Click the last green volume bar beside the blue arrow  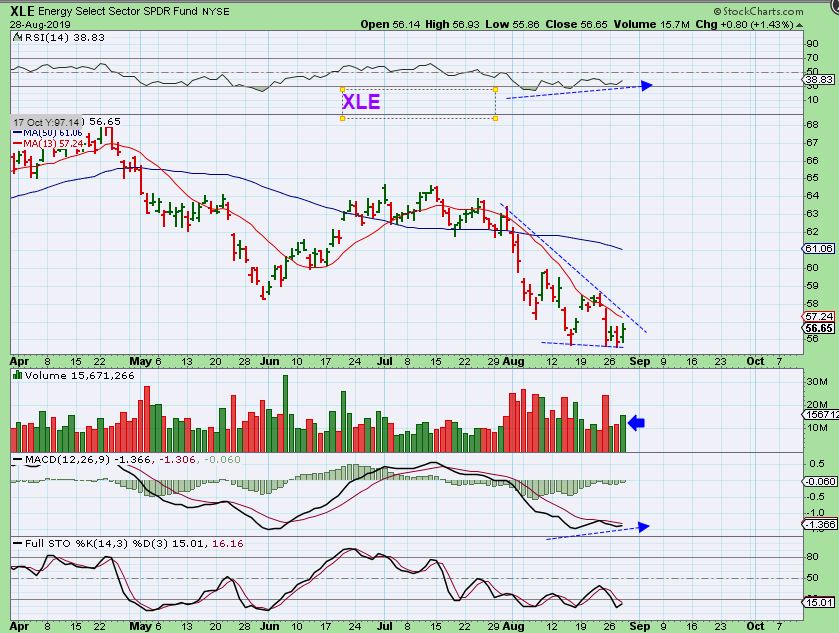point(623,434)
